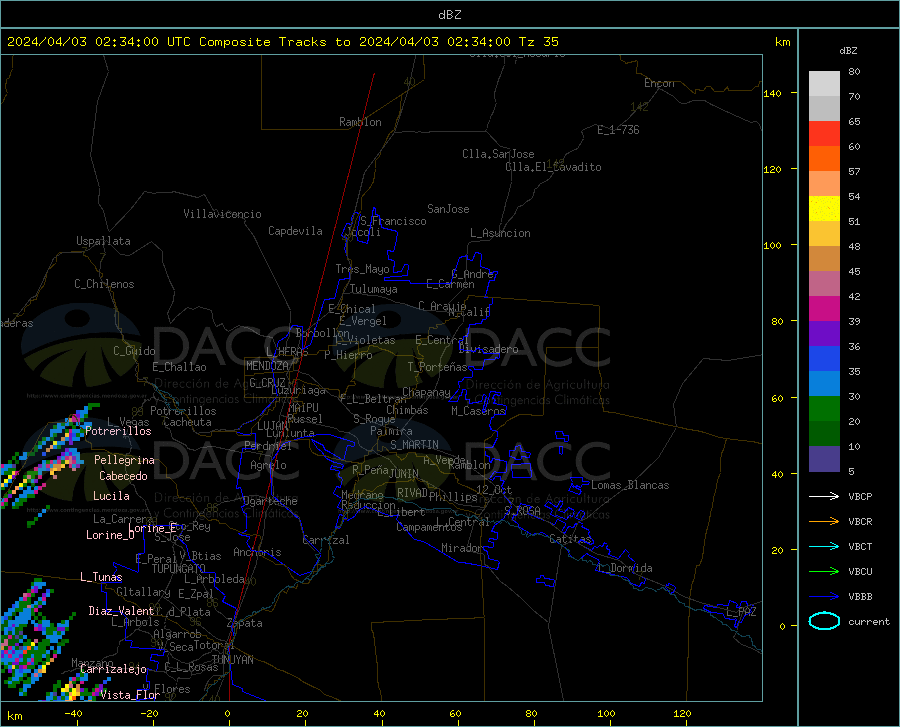This screenshot has height=727, width=900.
Task: Click the Anchoris map label
Action: pyautogui.click(x=257, y=553)
